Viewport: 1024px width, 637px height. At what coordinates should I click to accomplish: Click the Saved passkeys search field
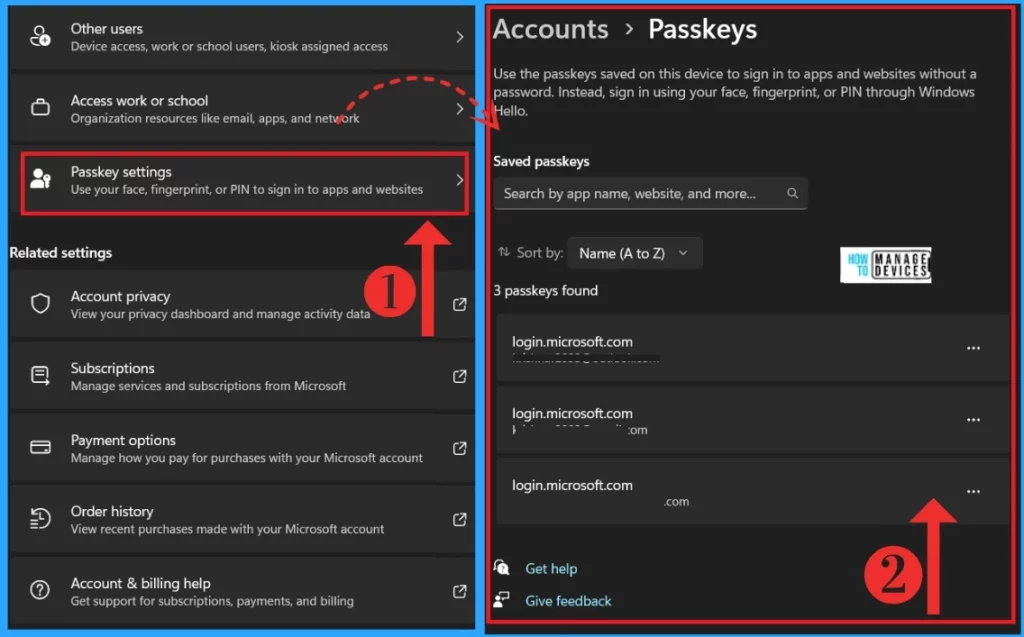coord(650,193)
